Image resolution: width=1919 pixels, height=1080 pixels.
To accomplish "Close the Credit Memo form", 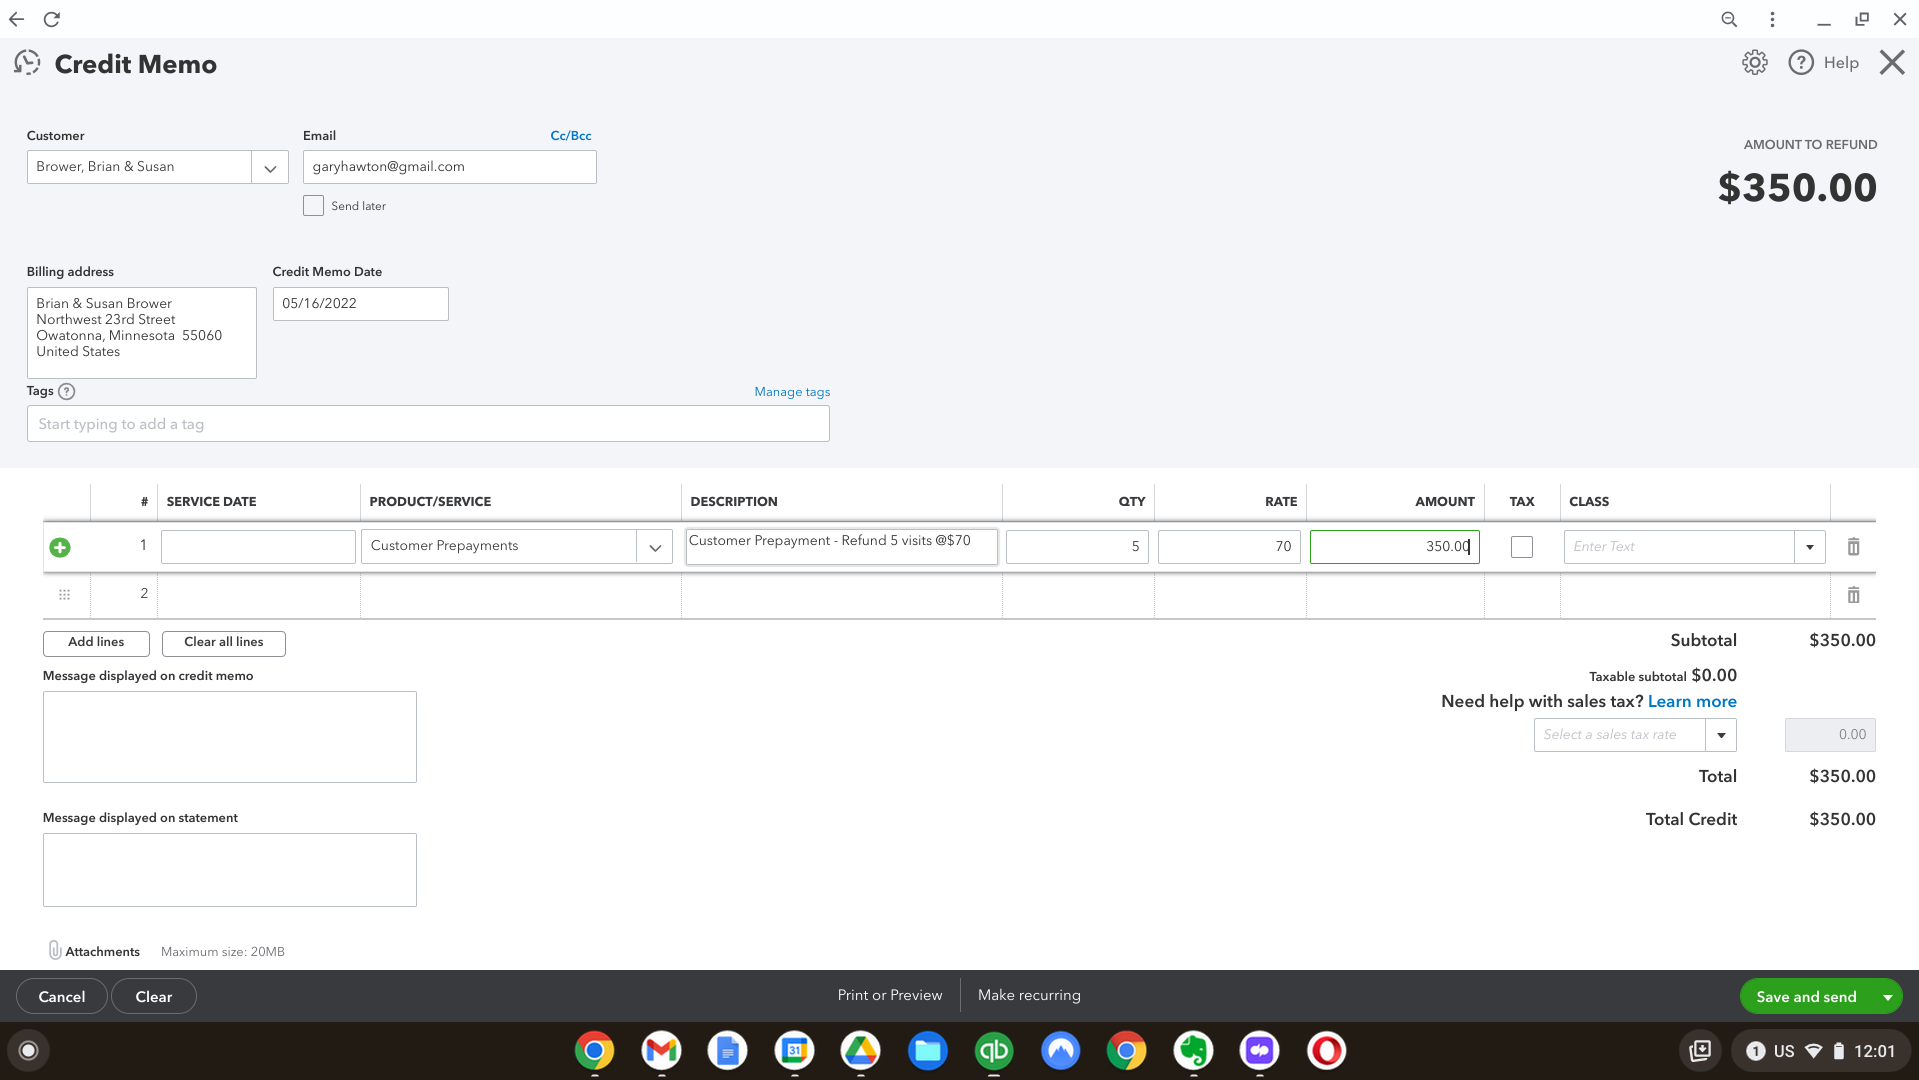I will point(1891,63).
